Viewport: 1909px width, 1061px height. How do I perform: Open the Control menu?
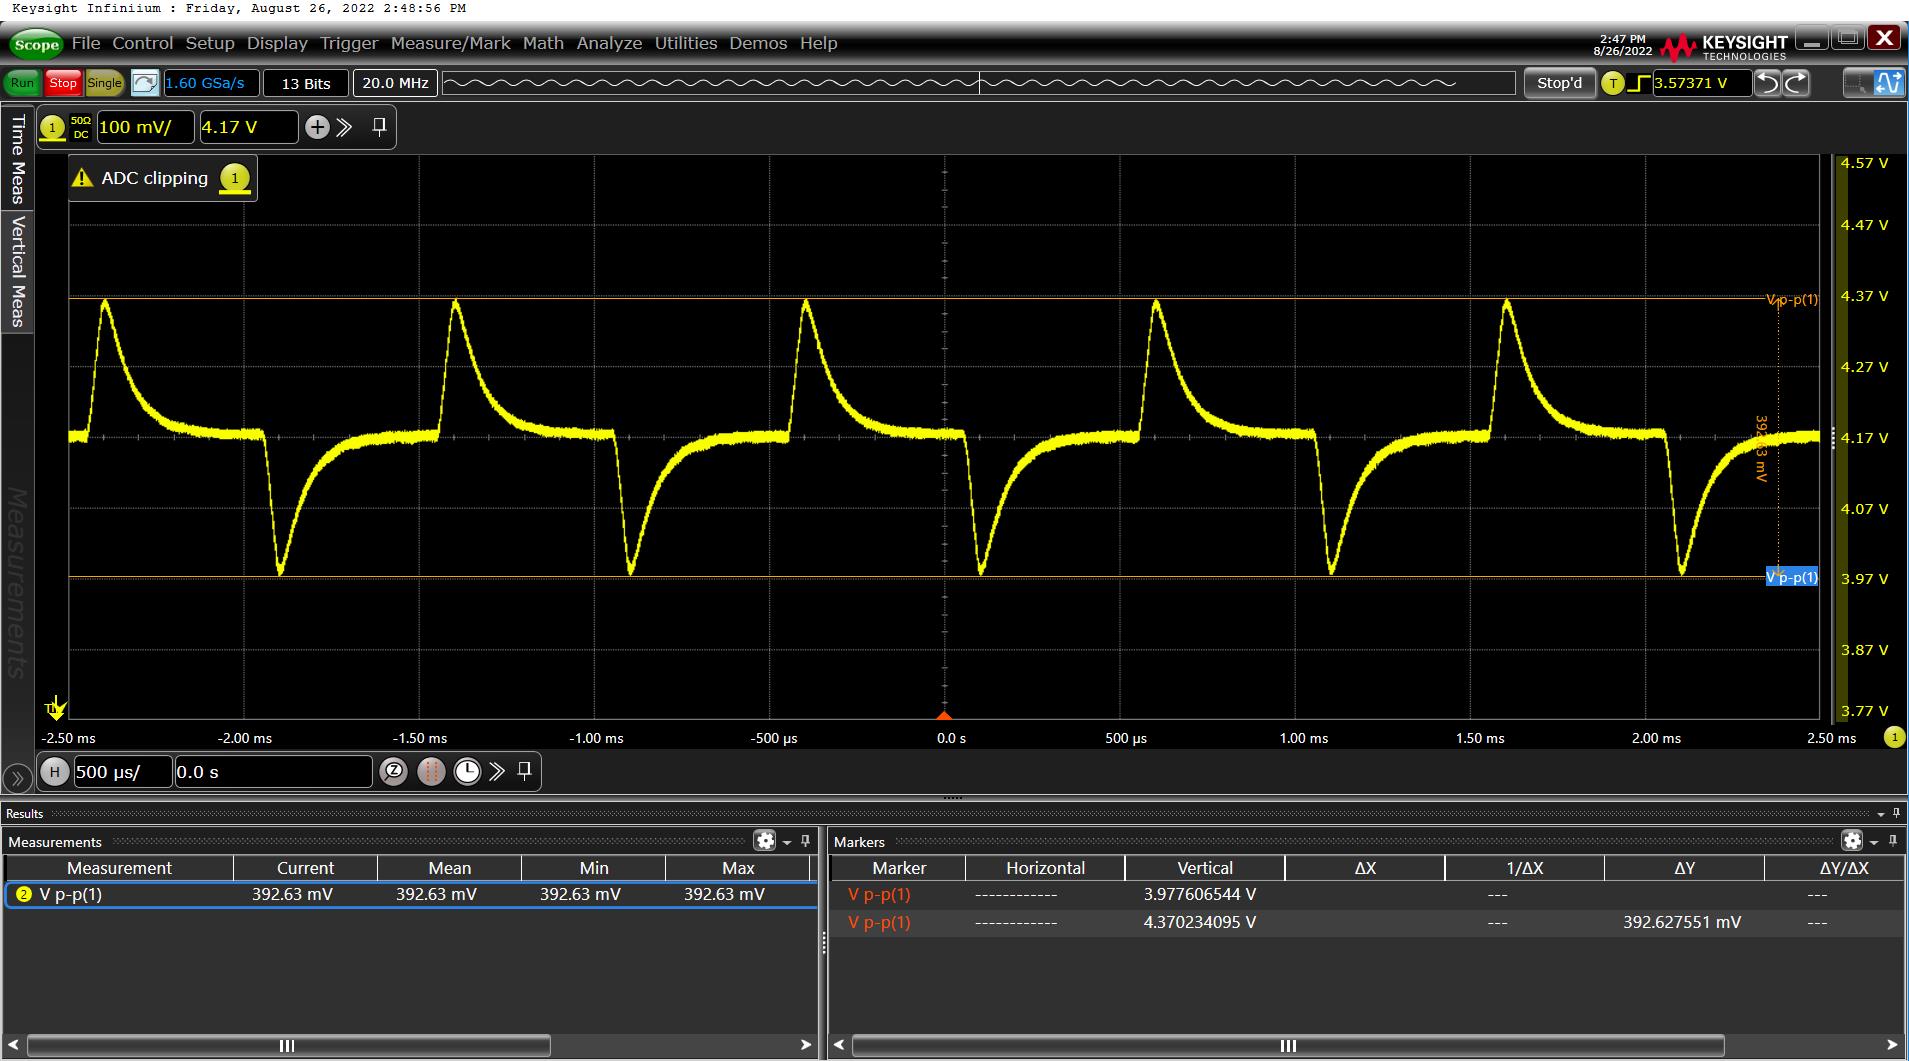point(143,43)
